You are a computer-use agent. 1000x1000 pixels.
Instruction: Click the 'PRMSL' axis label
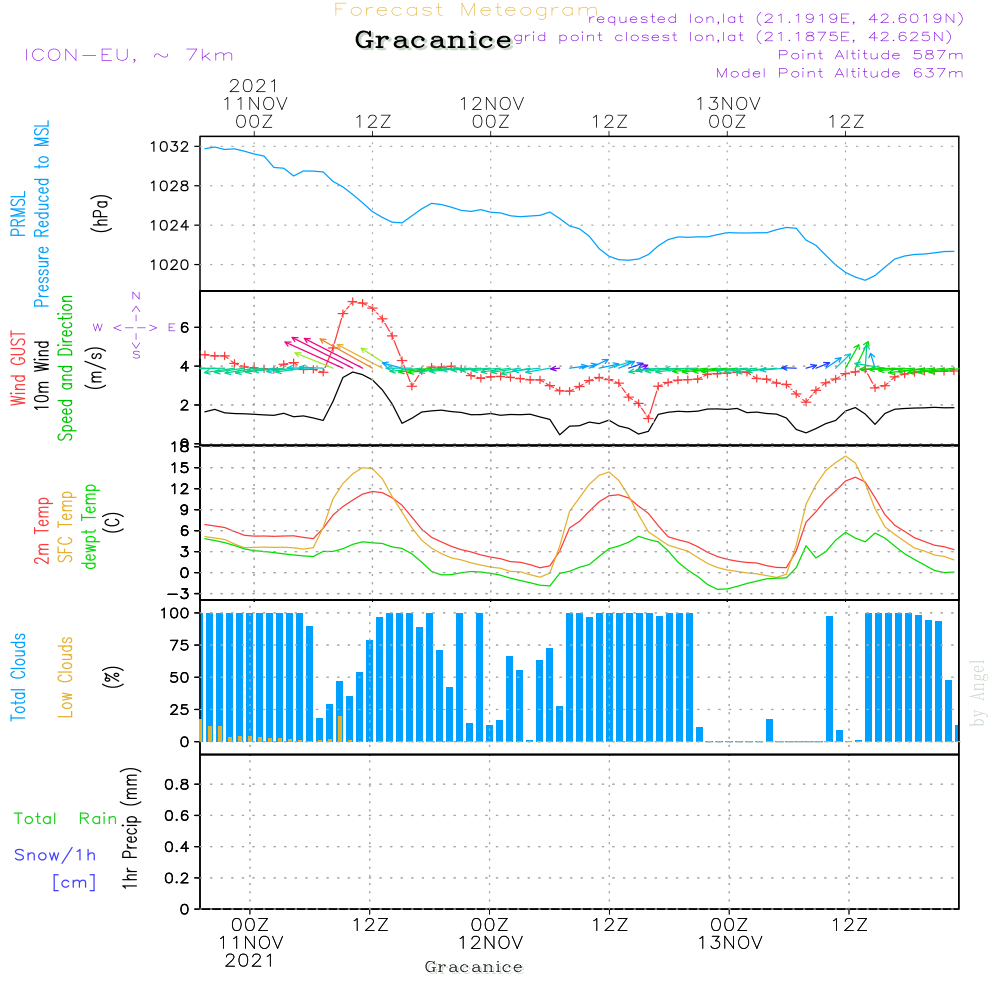point(18,214)
